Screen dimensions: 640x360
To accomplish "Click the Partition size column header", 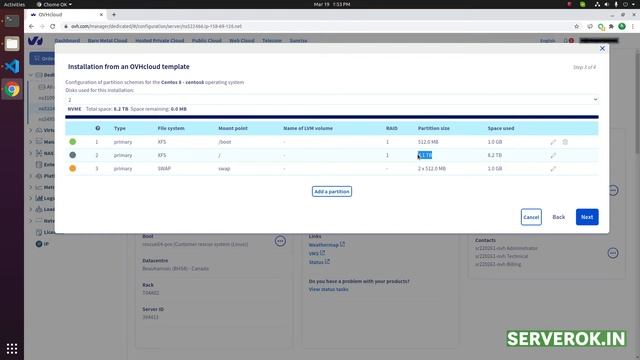I will tap(433, 128).
